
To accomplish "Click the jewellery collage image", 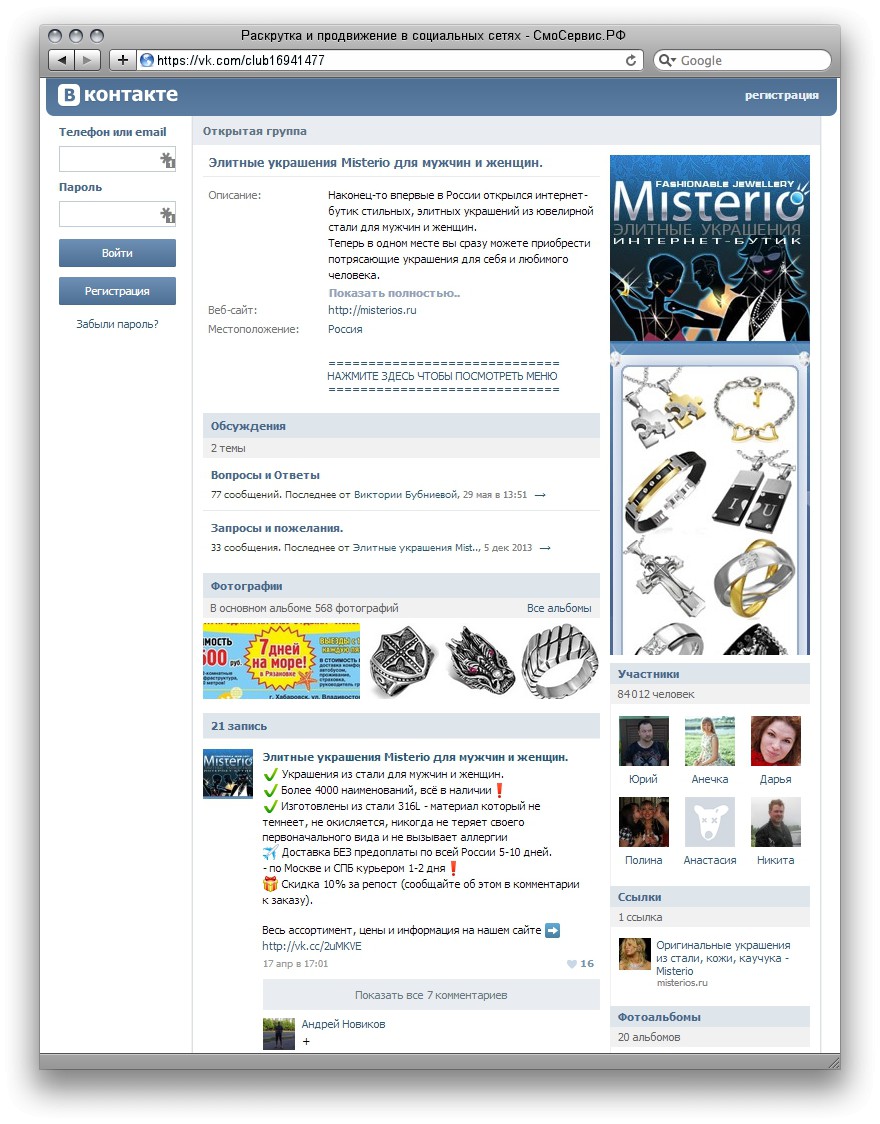I will pos(709,503).
